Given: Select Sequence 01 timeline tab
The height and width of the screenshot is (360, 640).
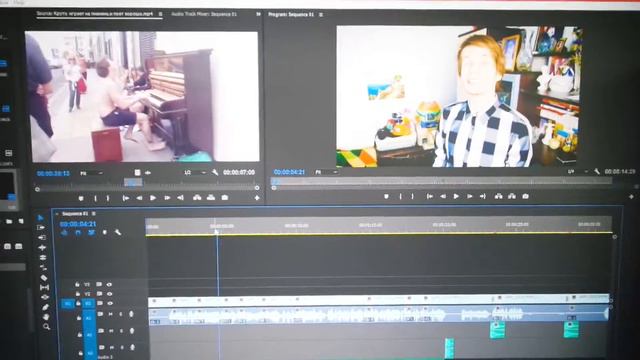Looking at the screenshot, I should (x=75, y=213).
